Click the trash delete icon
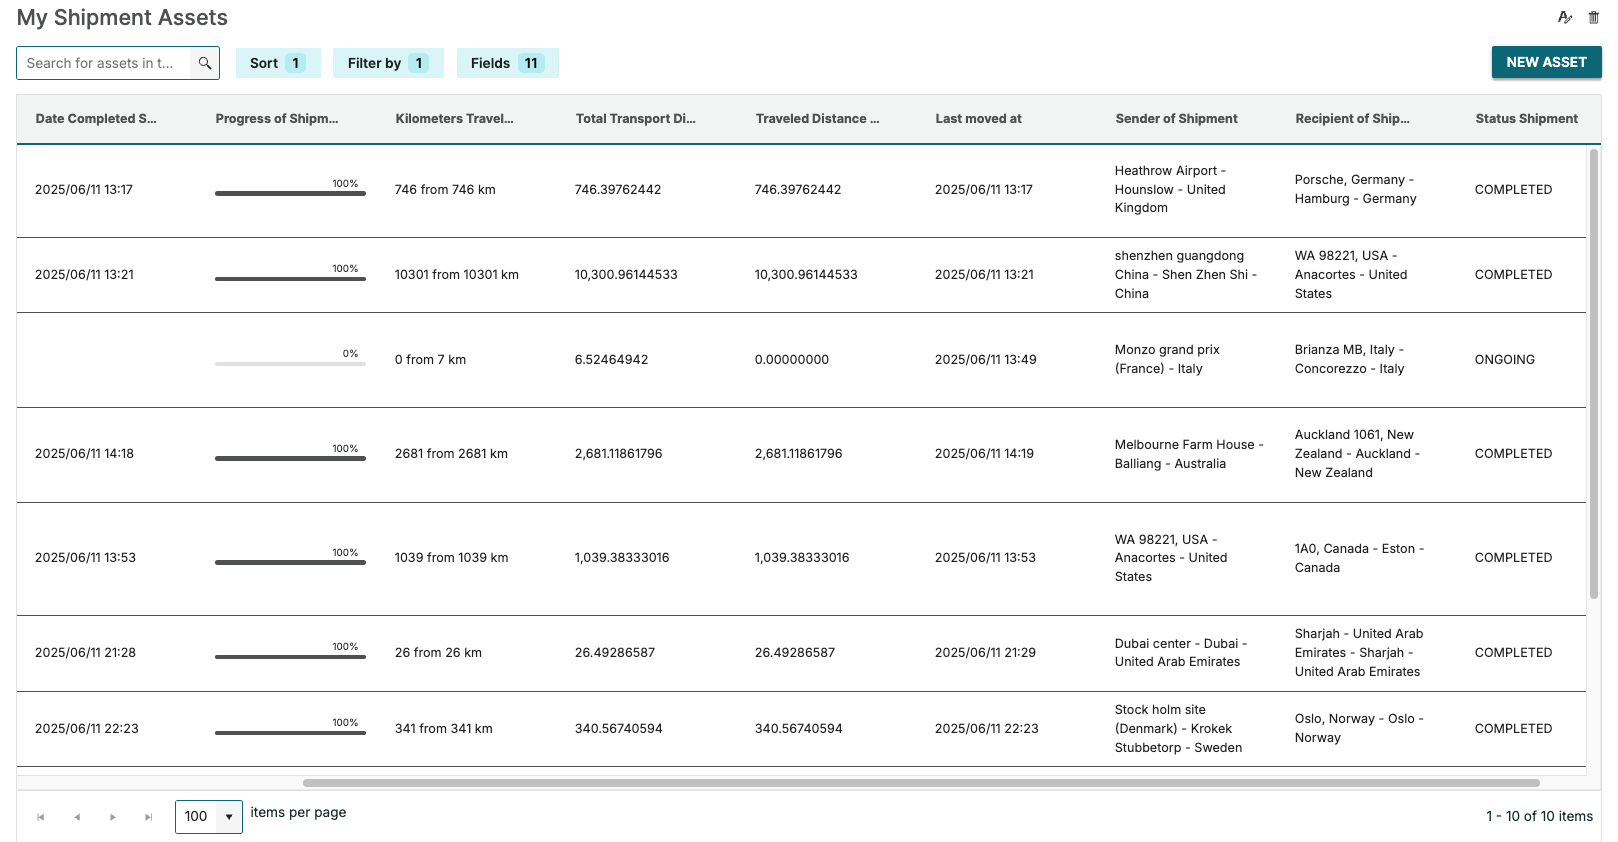The height and width of the screenshot is (842, 1618). 1593,17
